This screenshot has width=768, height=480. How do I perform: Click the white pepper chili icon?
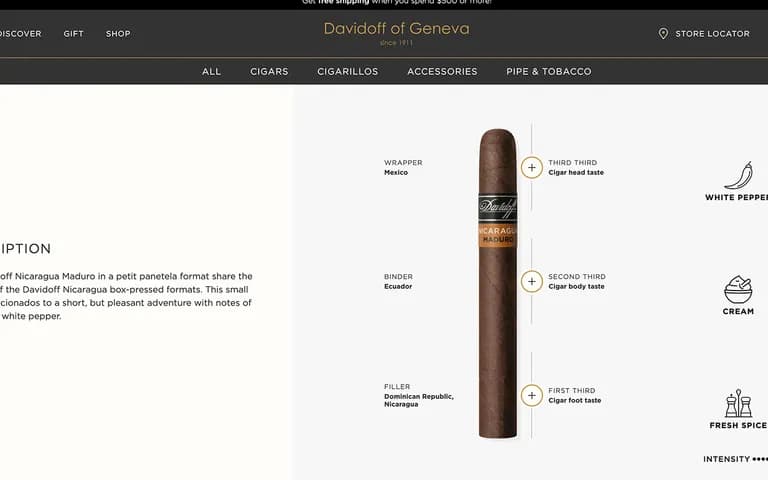coord(739,175)
